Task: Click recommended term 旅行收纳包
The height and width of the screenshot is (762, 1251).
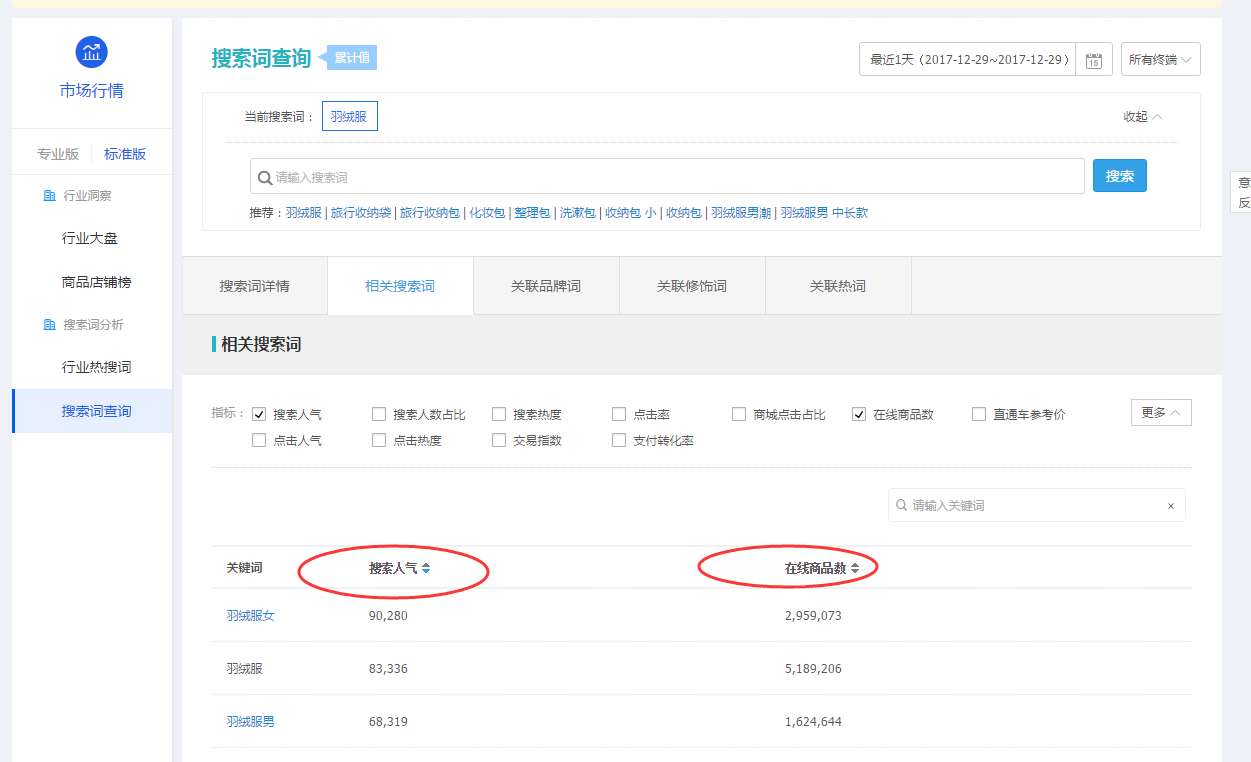Action: click(430, 213)
